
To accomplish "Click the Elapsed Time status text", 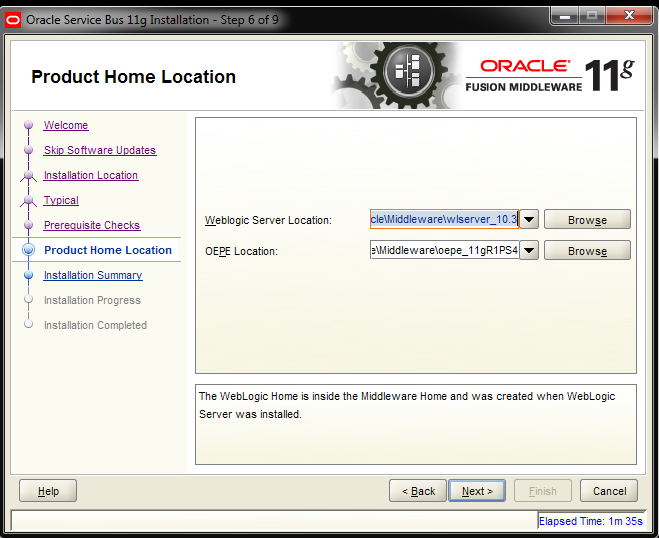I will click(x=590, y=521).
